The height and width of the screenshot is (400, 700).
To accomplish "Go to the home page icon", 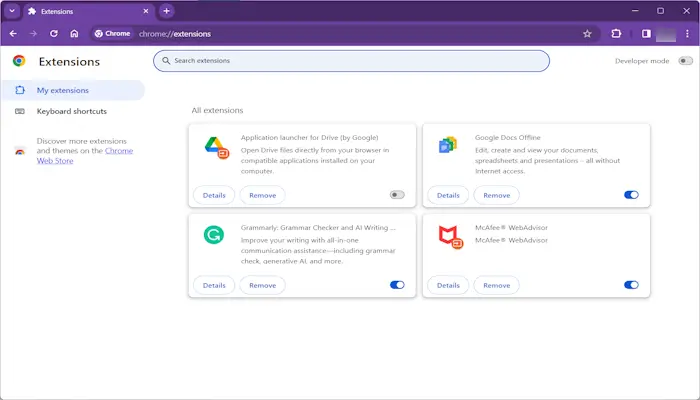I will (x=74, y=33).
